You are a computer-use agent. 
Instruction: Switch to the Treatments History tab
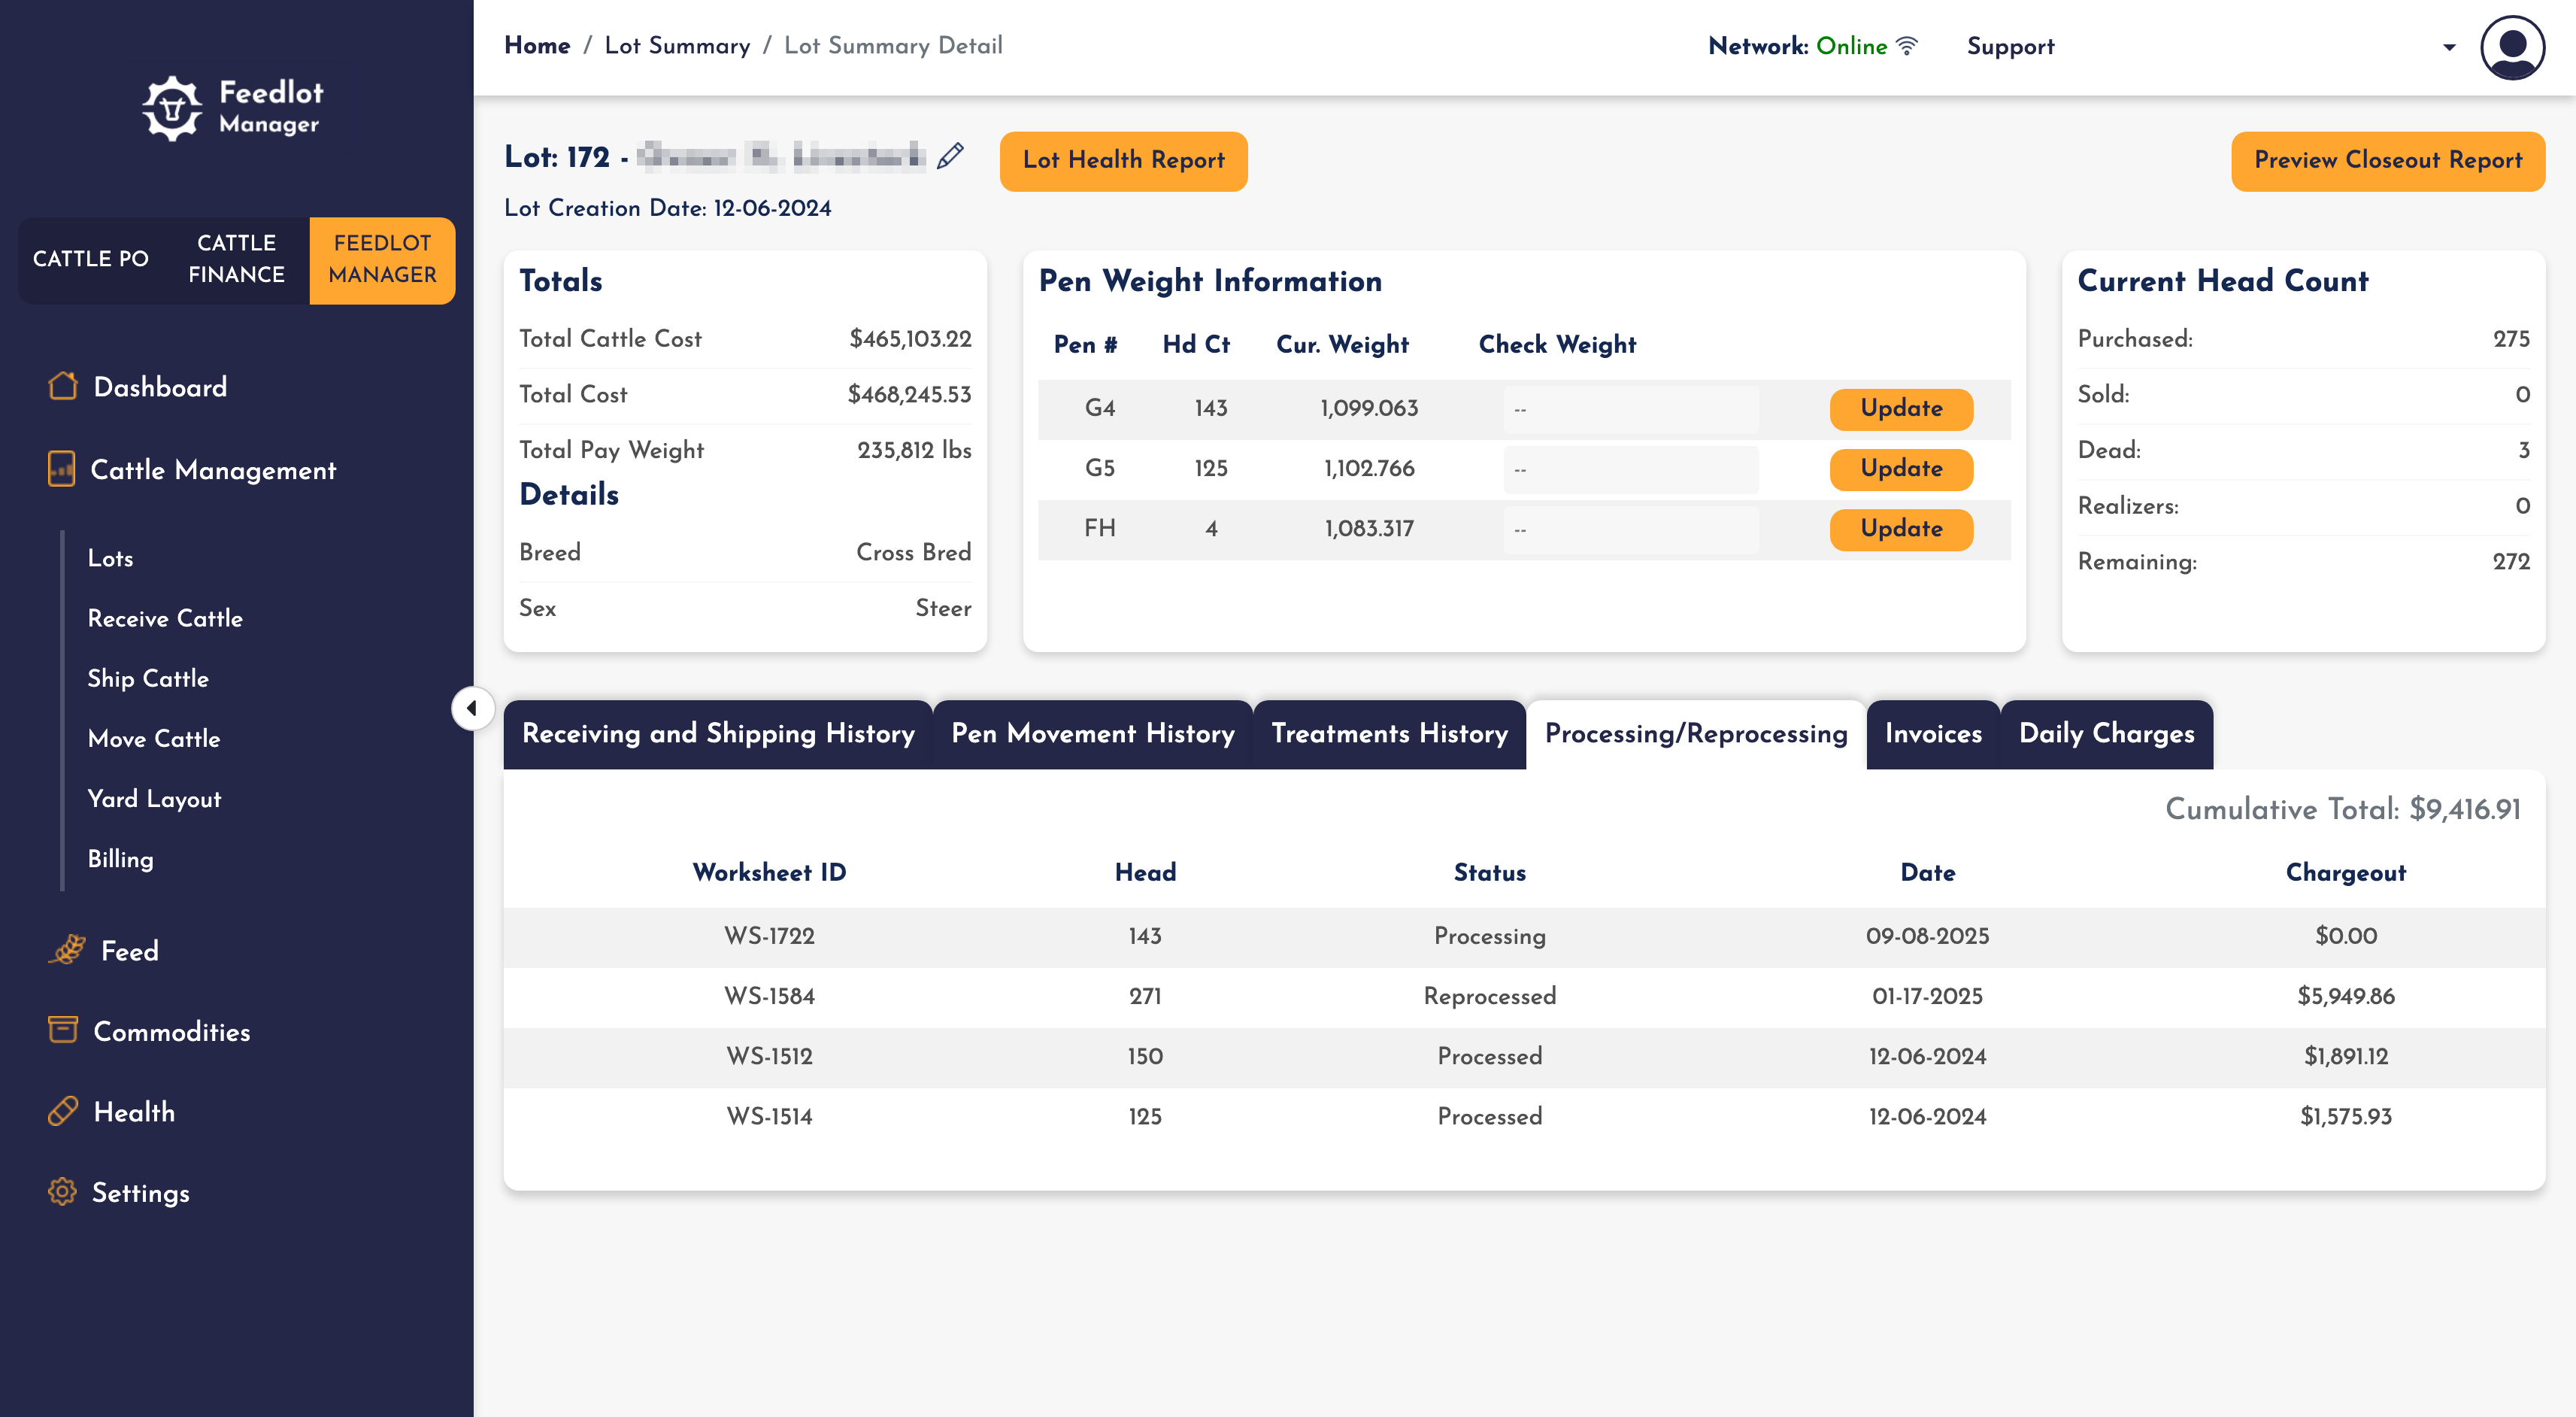click(x=1389, y=734)
